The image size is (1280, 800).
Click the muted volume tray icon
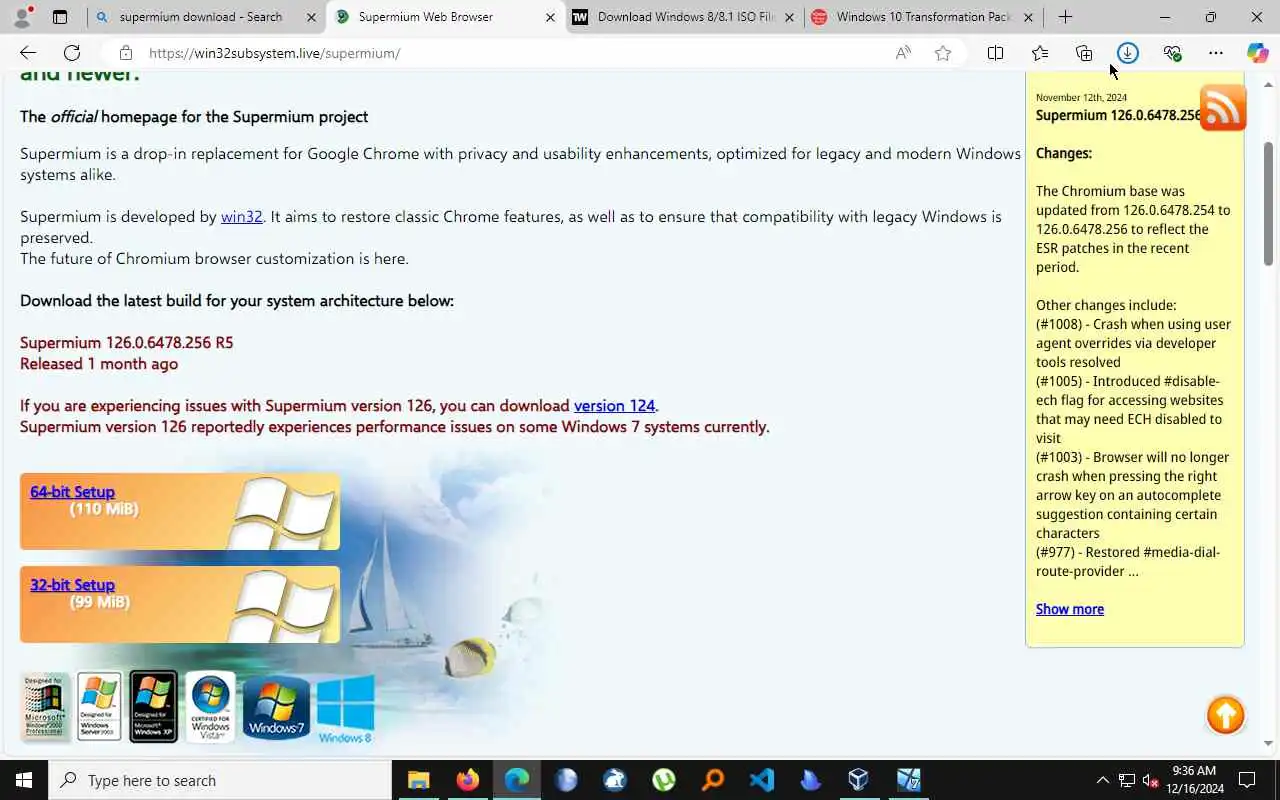point(1150,780)
